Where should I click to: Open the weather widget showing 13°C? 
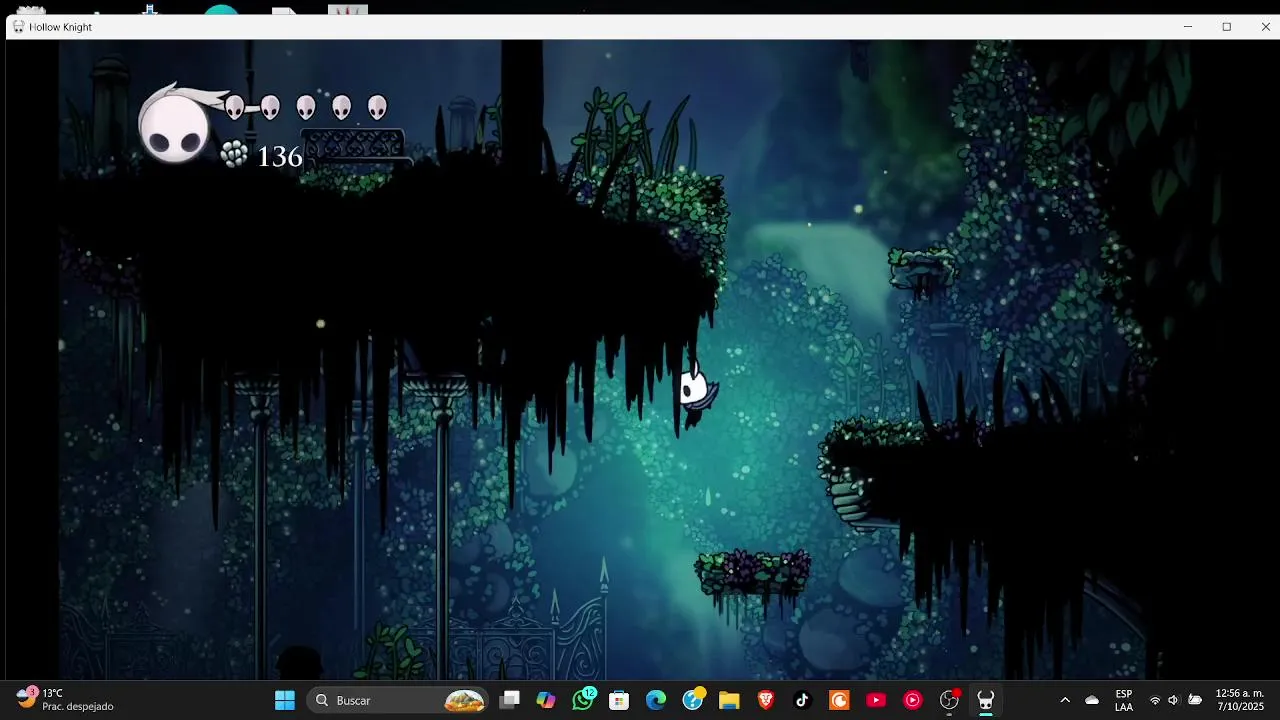coord(66,700)
